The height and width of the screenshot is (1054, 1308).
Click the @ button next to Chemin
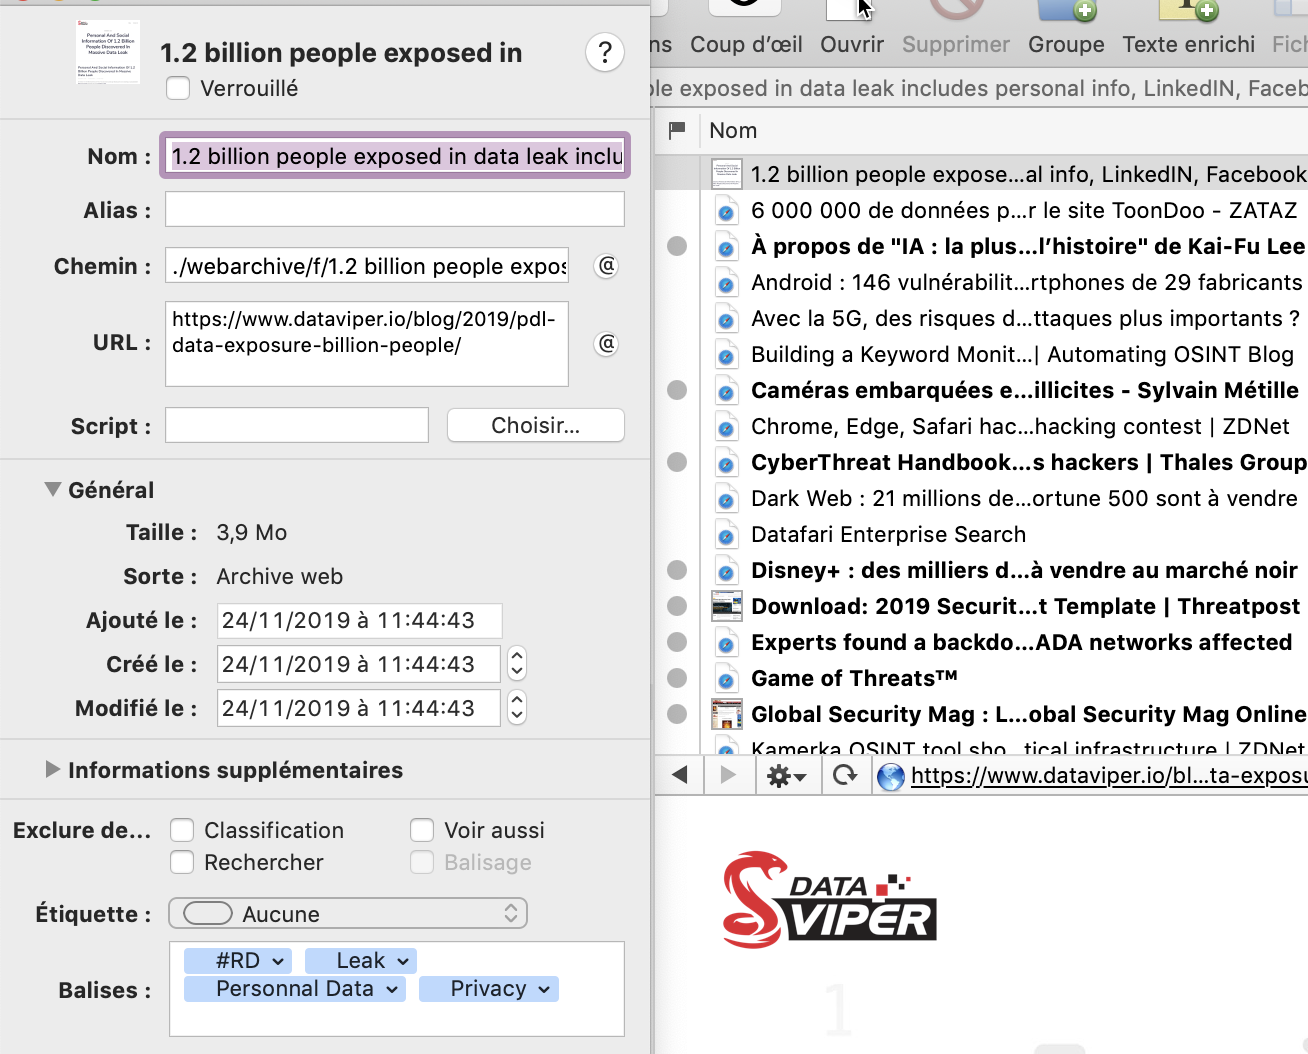click(x=606, y=266)
